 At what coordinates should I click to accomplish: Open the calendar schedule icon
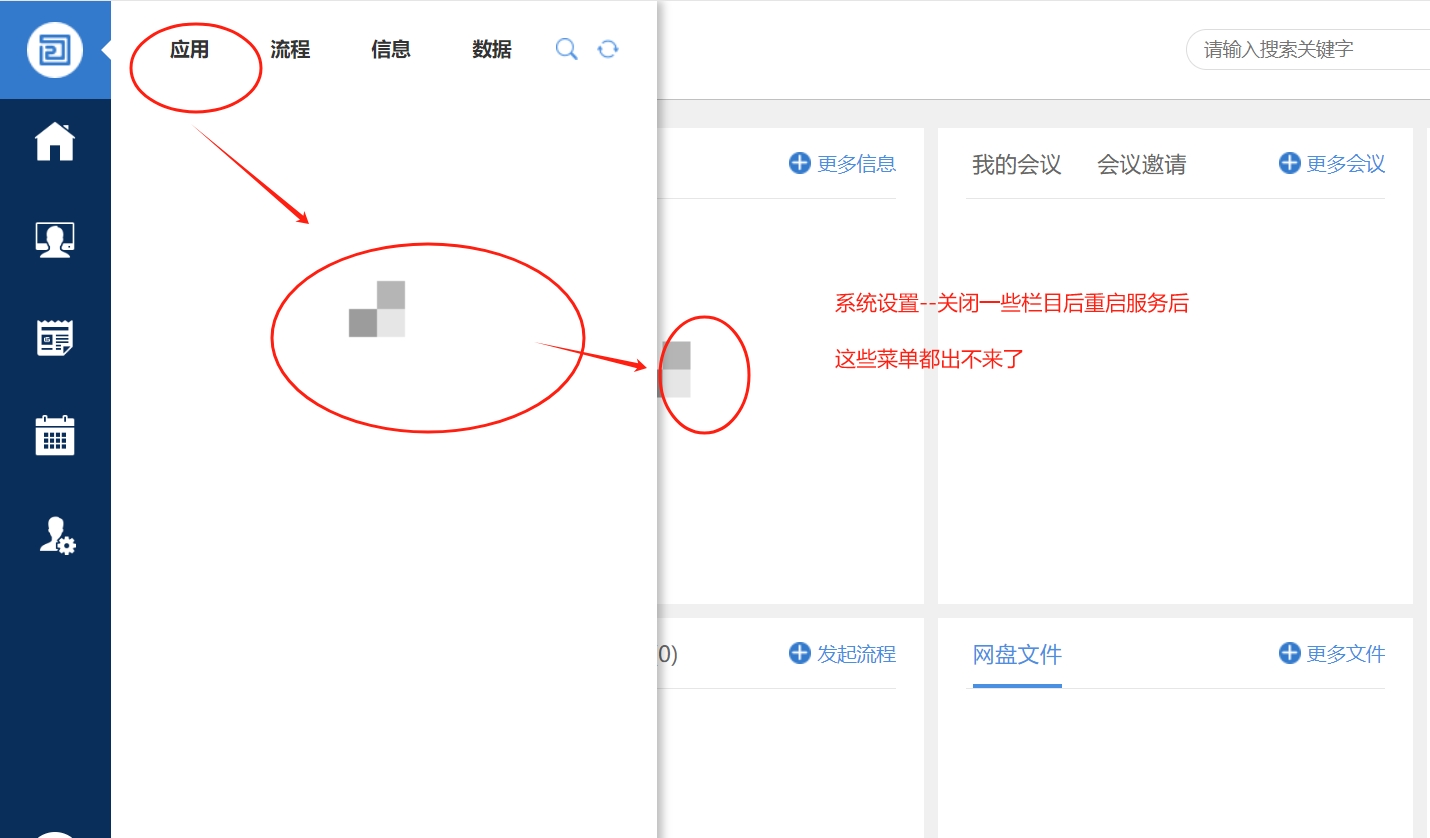coord(55,436)
